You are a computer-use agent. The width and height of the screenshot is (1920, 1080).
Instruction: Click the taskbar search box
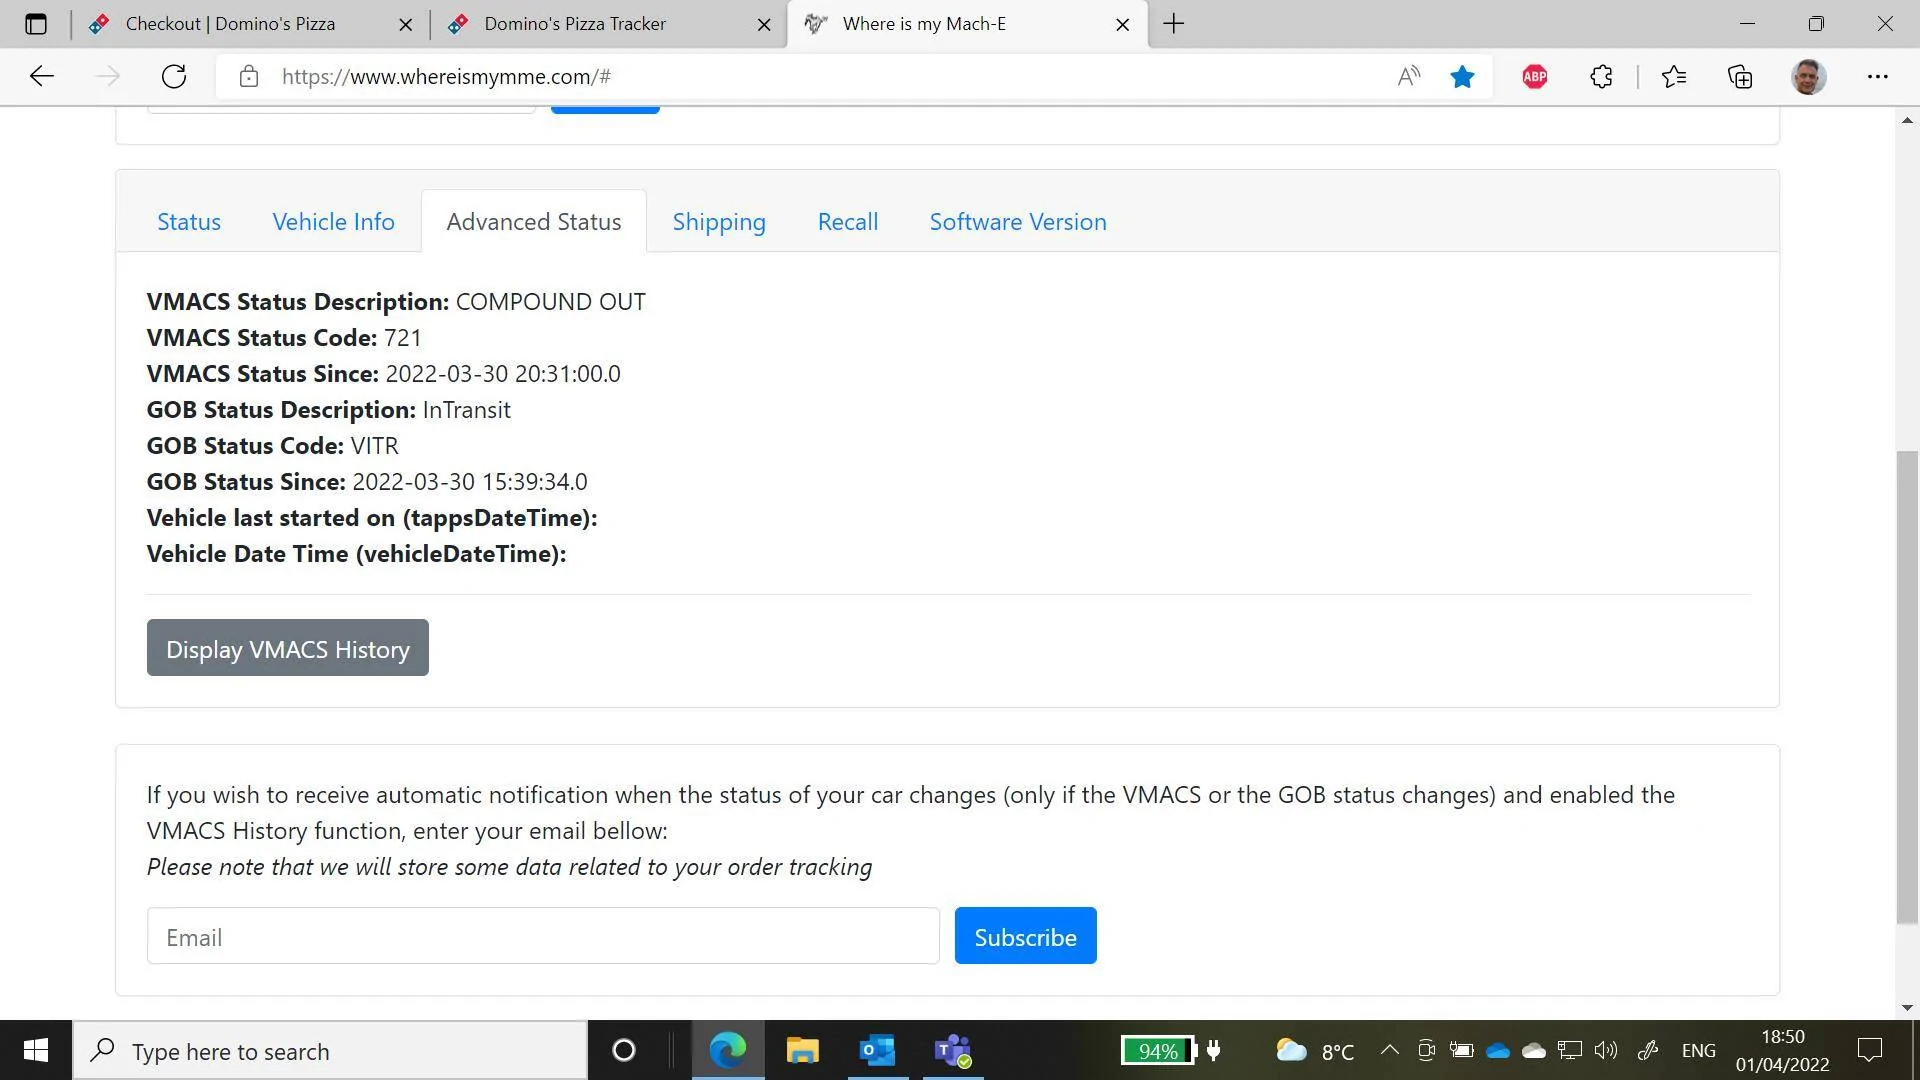click(330, 1051)
